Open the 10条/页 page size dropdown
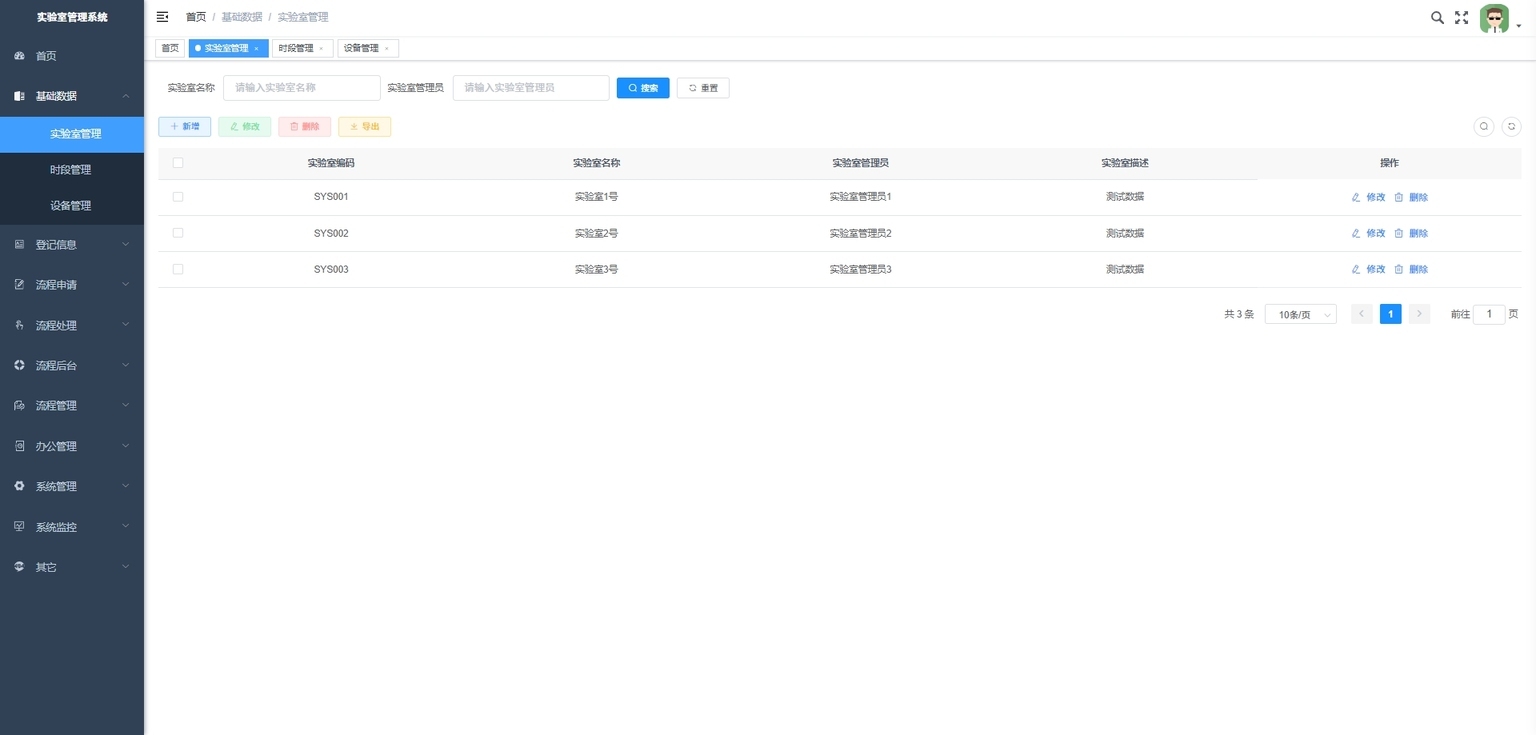This screenshot has height=735, width=1536. pos(1300,314)
